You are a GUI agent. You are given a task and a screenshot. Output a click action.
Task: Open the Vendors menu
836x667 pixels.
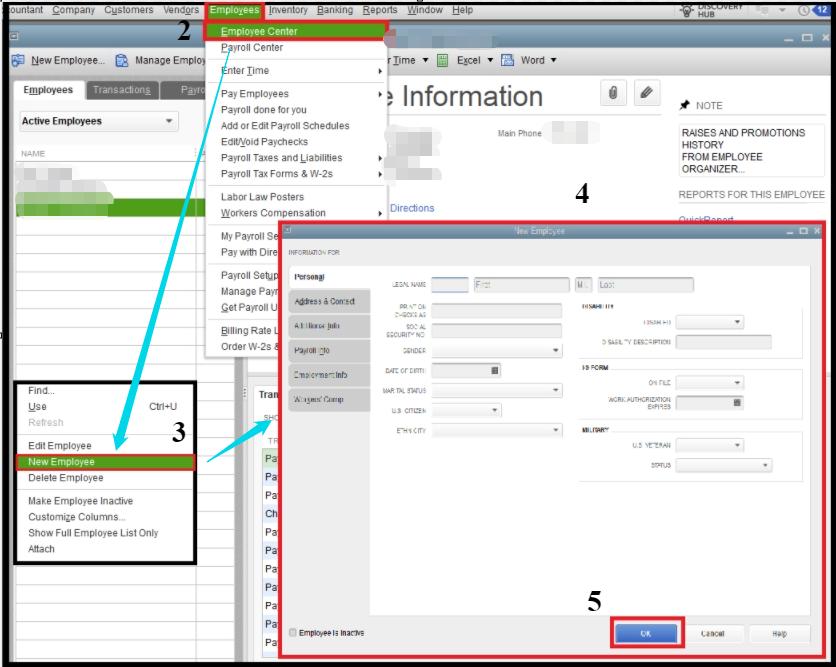(x=181, y=10)
